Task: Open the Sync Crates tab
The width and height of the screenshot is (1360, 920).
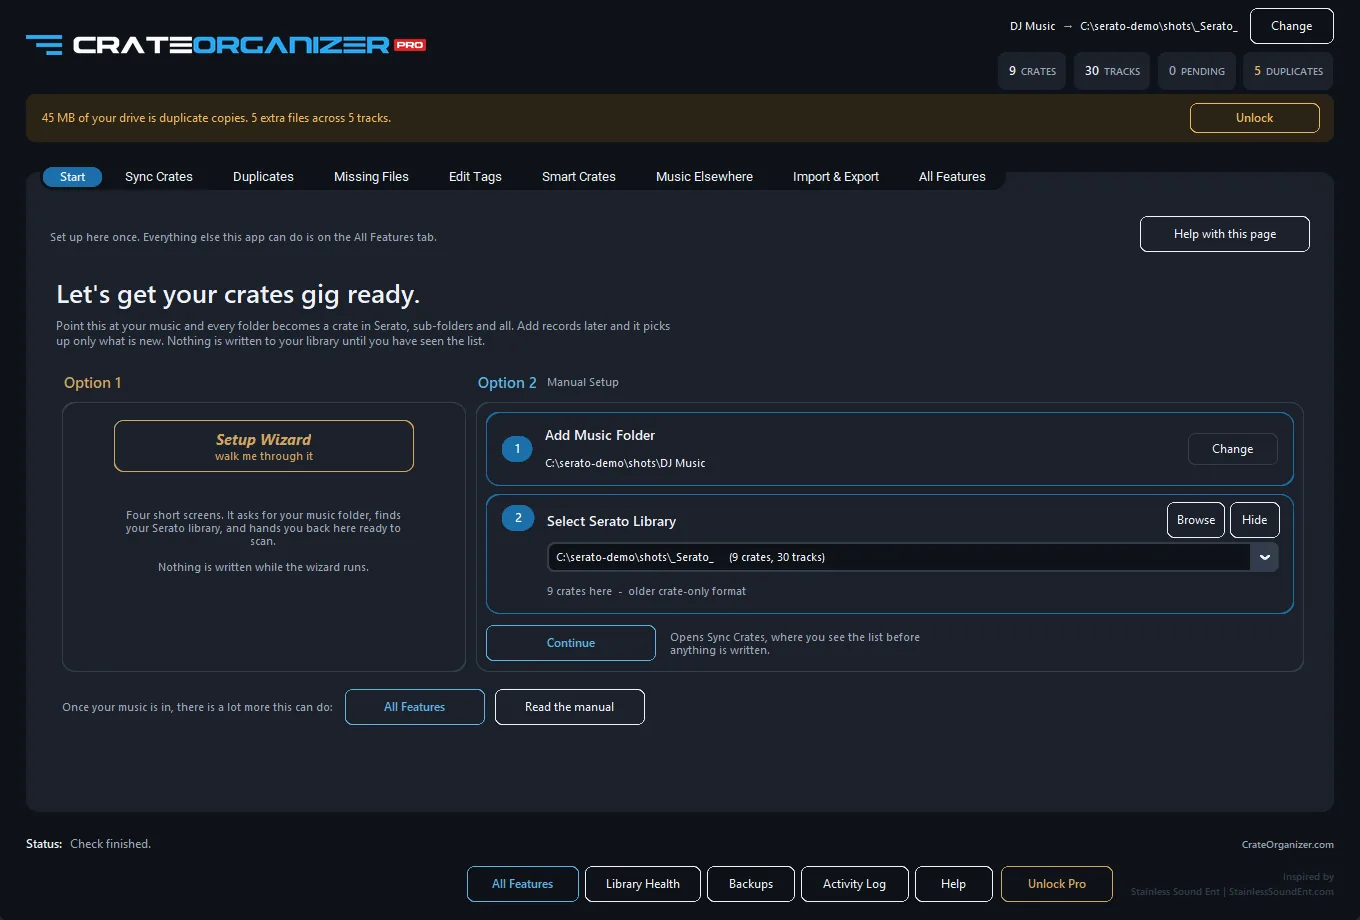Action: (159, 177)
